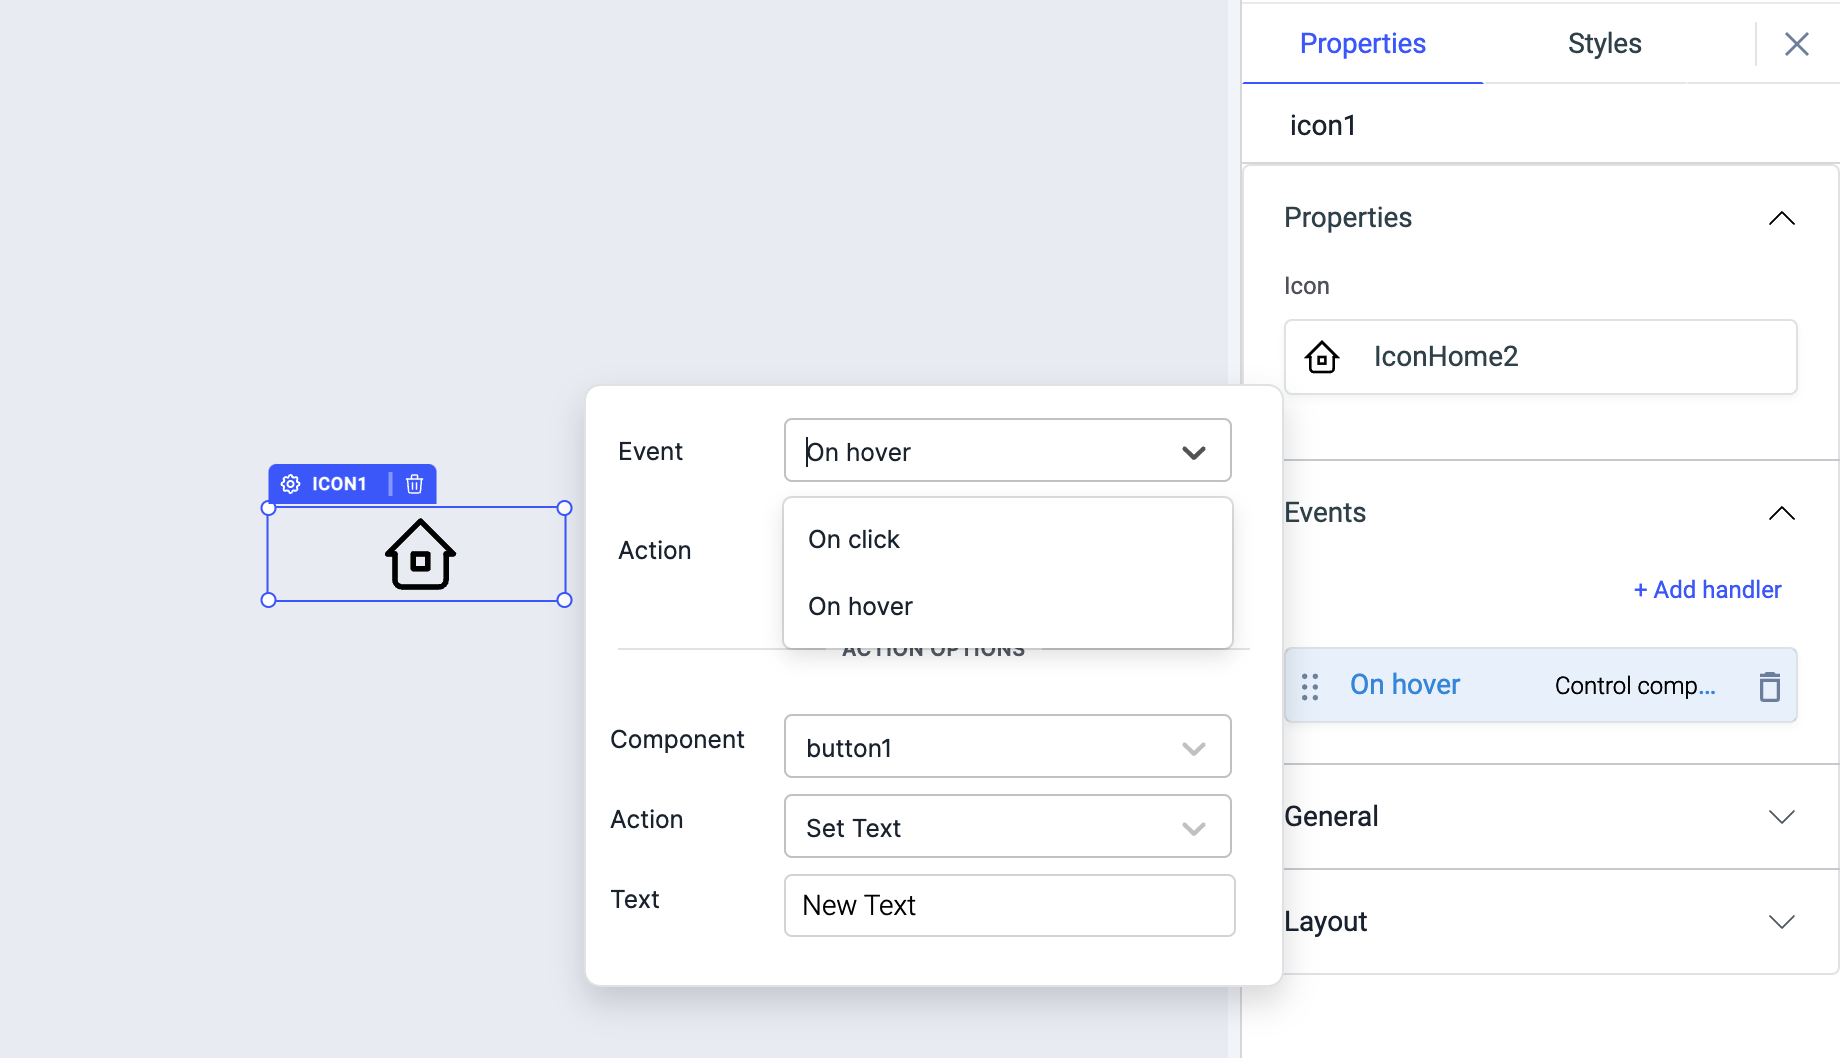
Task: Collapse the Events section
Action: tap(1781, 513)
